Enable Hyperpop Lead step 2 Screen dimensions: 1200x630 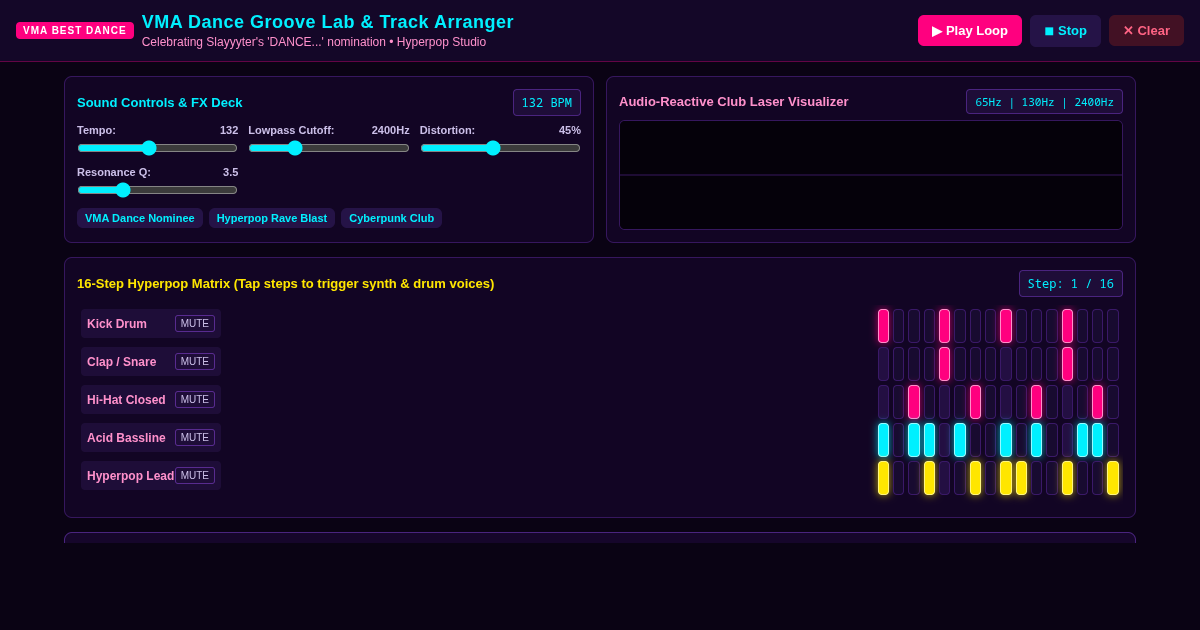point(898,478)
